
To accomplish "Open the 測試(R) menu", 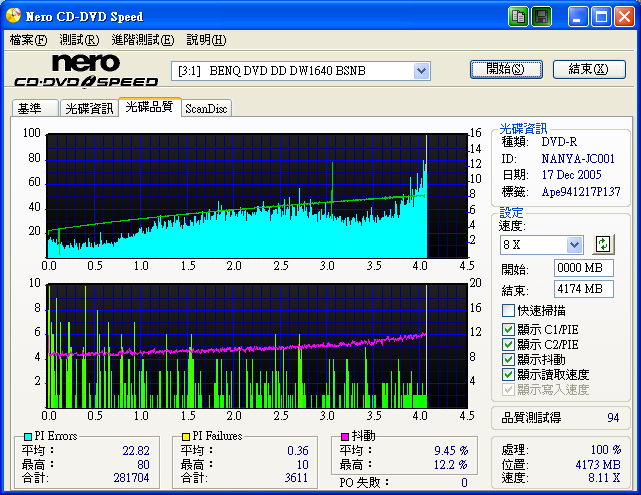I will click(79, 40).
